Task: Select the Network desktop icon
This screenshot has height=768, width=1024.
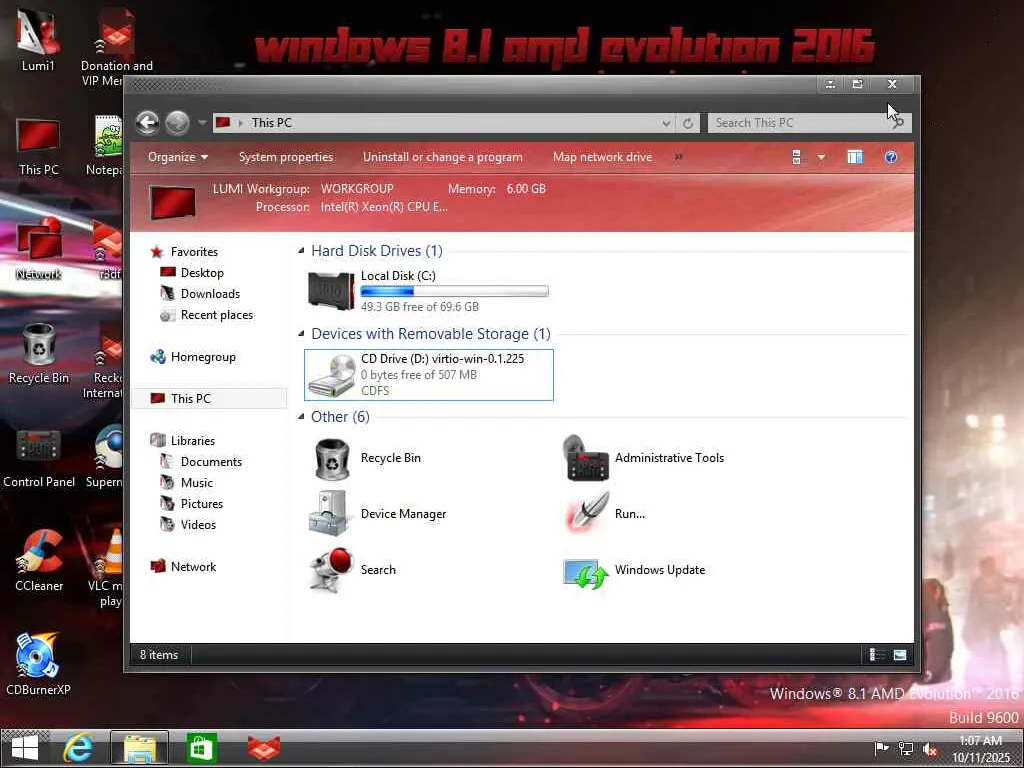Action: click(39, 249)
